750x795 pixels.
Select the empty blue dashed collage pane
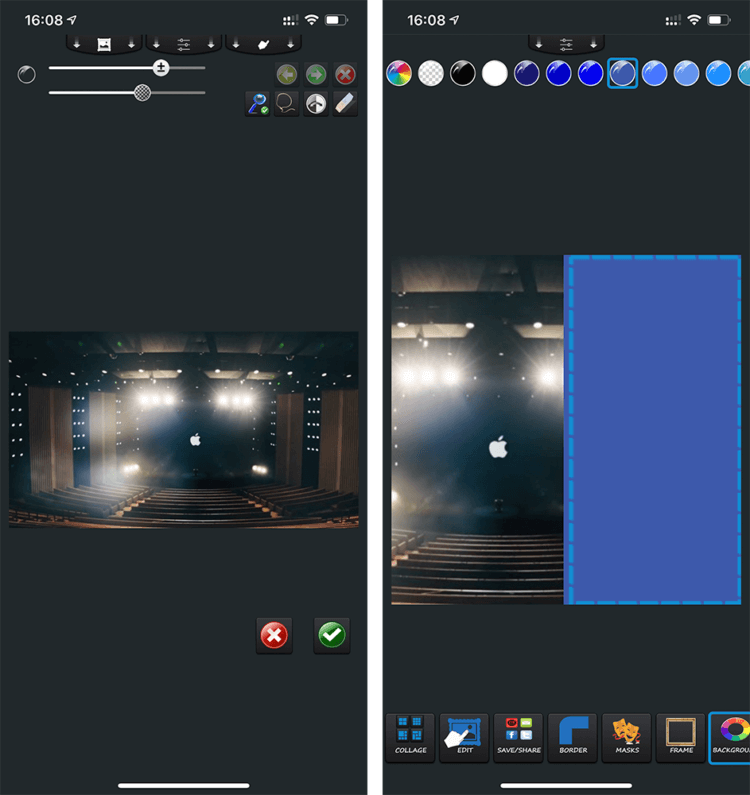coord(653,429)
